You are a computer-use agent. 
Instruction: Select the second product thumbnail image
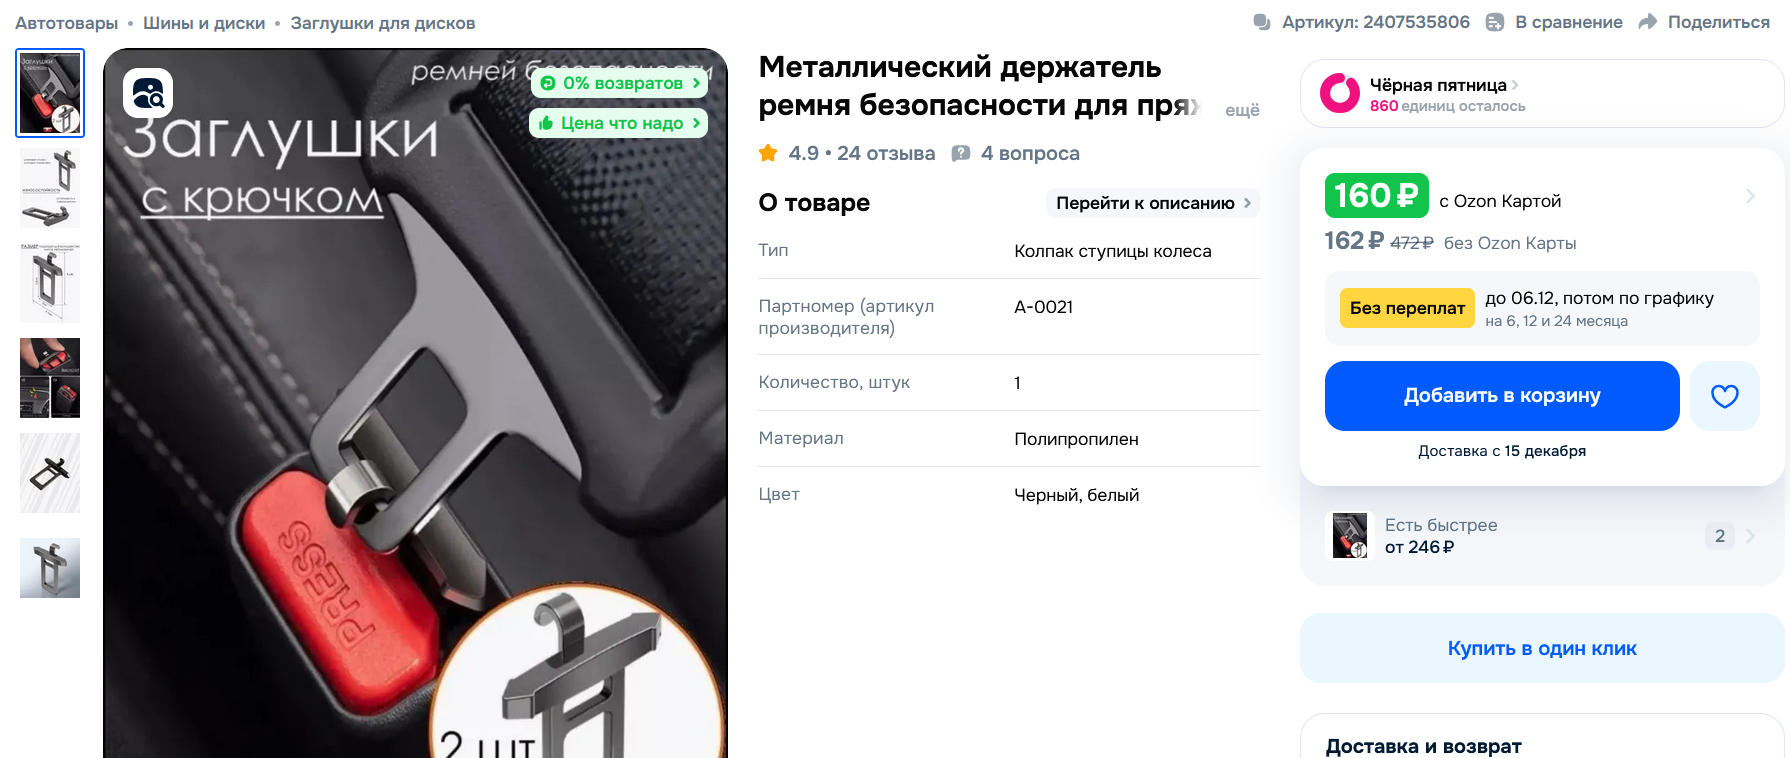[50, 188]
